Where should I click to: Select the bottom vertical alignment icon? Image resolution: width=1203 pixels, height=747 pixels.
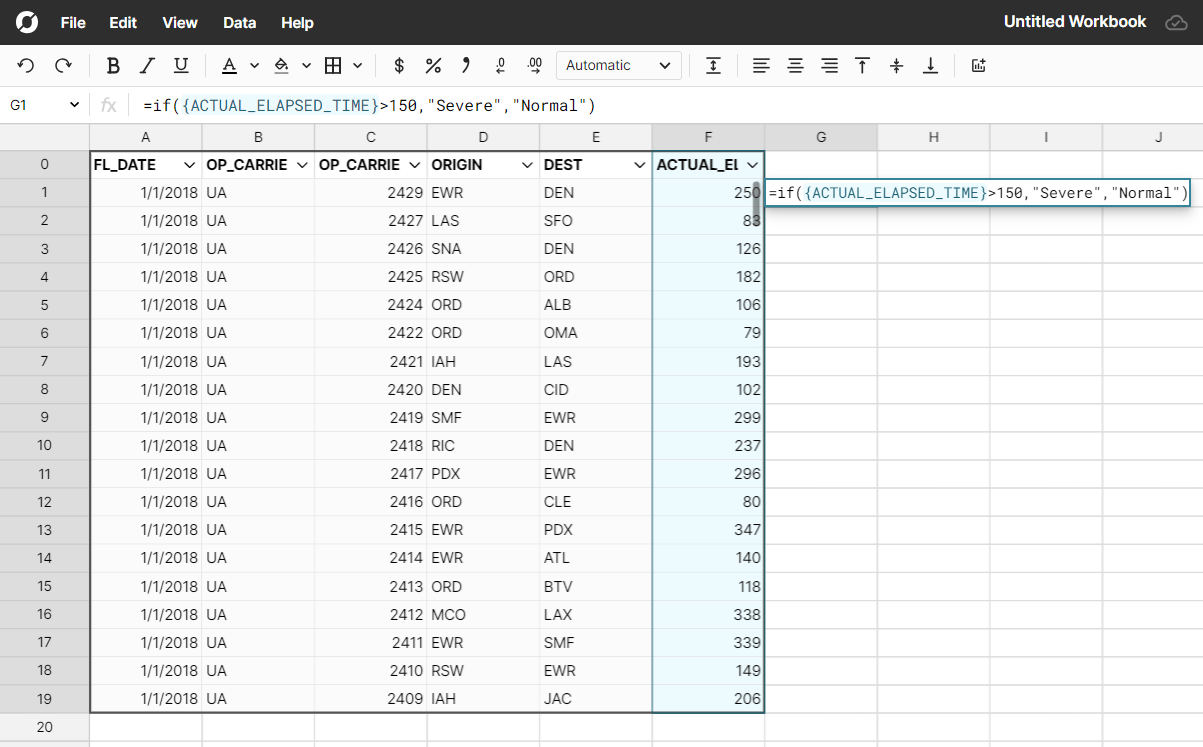pos(930,65)
